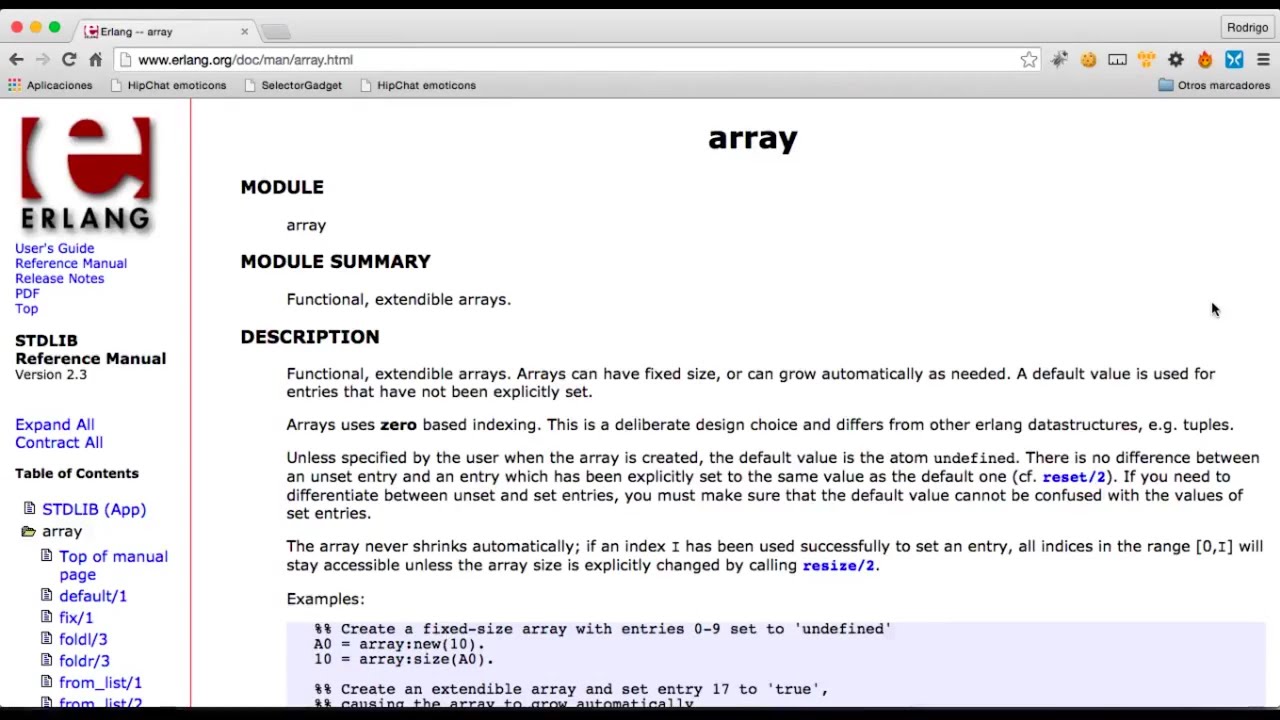The height and width of the screenshot is (720, 1280).
Task: Open the STDLIB (App) contents entry
Action: pos(94,510)
